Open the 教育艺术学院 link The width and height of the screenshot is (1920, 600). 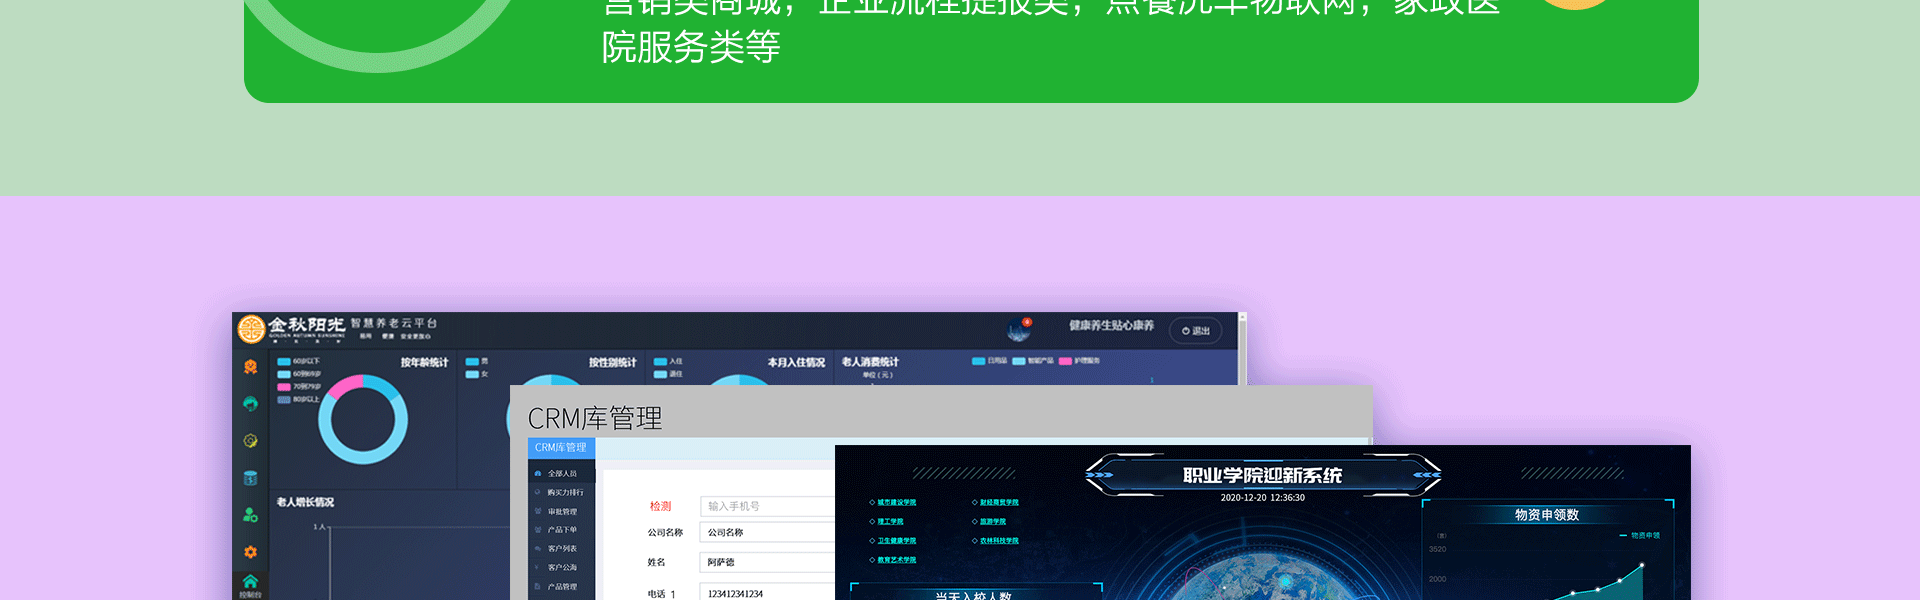[x=896, y=560]
